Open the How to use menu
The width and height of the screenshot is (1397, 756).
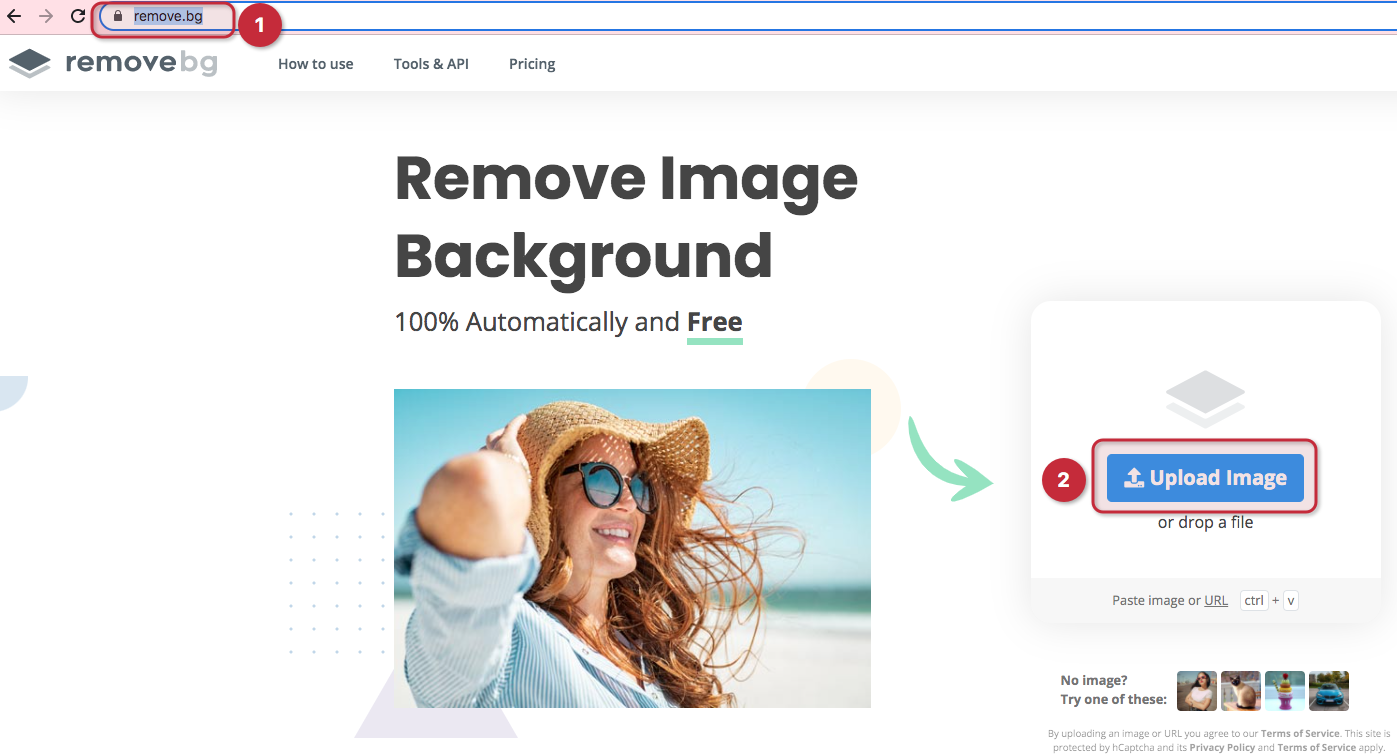pyautogui.click(x=315, y=64)
